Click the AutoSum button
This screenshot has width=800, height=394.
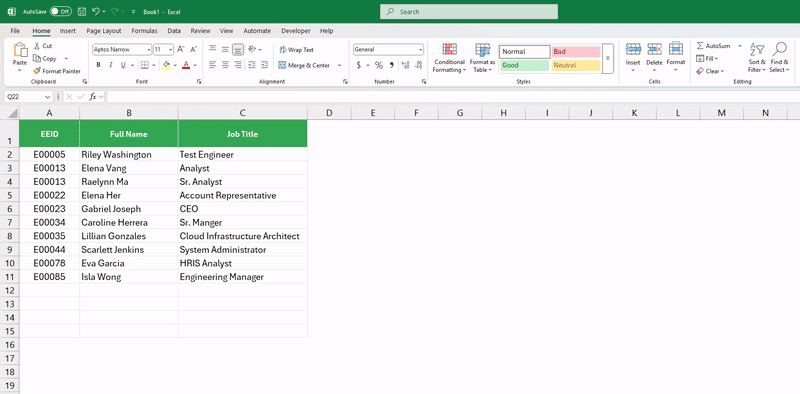[713, 46]
